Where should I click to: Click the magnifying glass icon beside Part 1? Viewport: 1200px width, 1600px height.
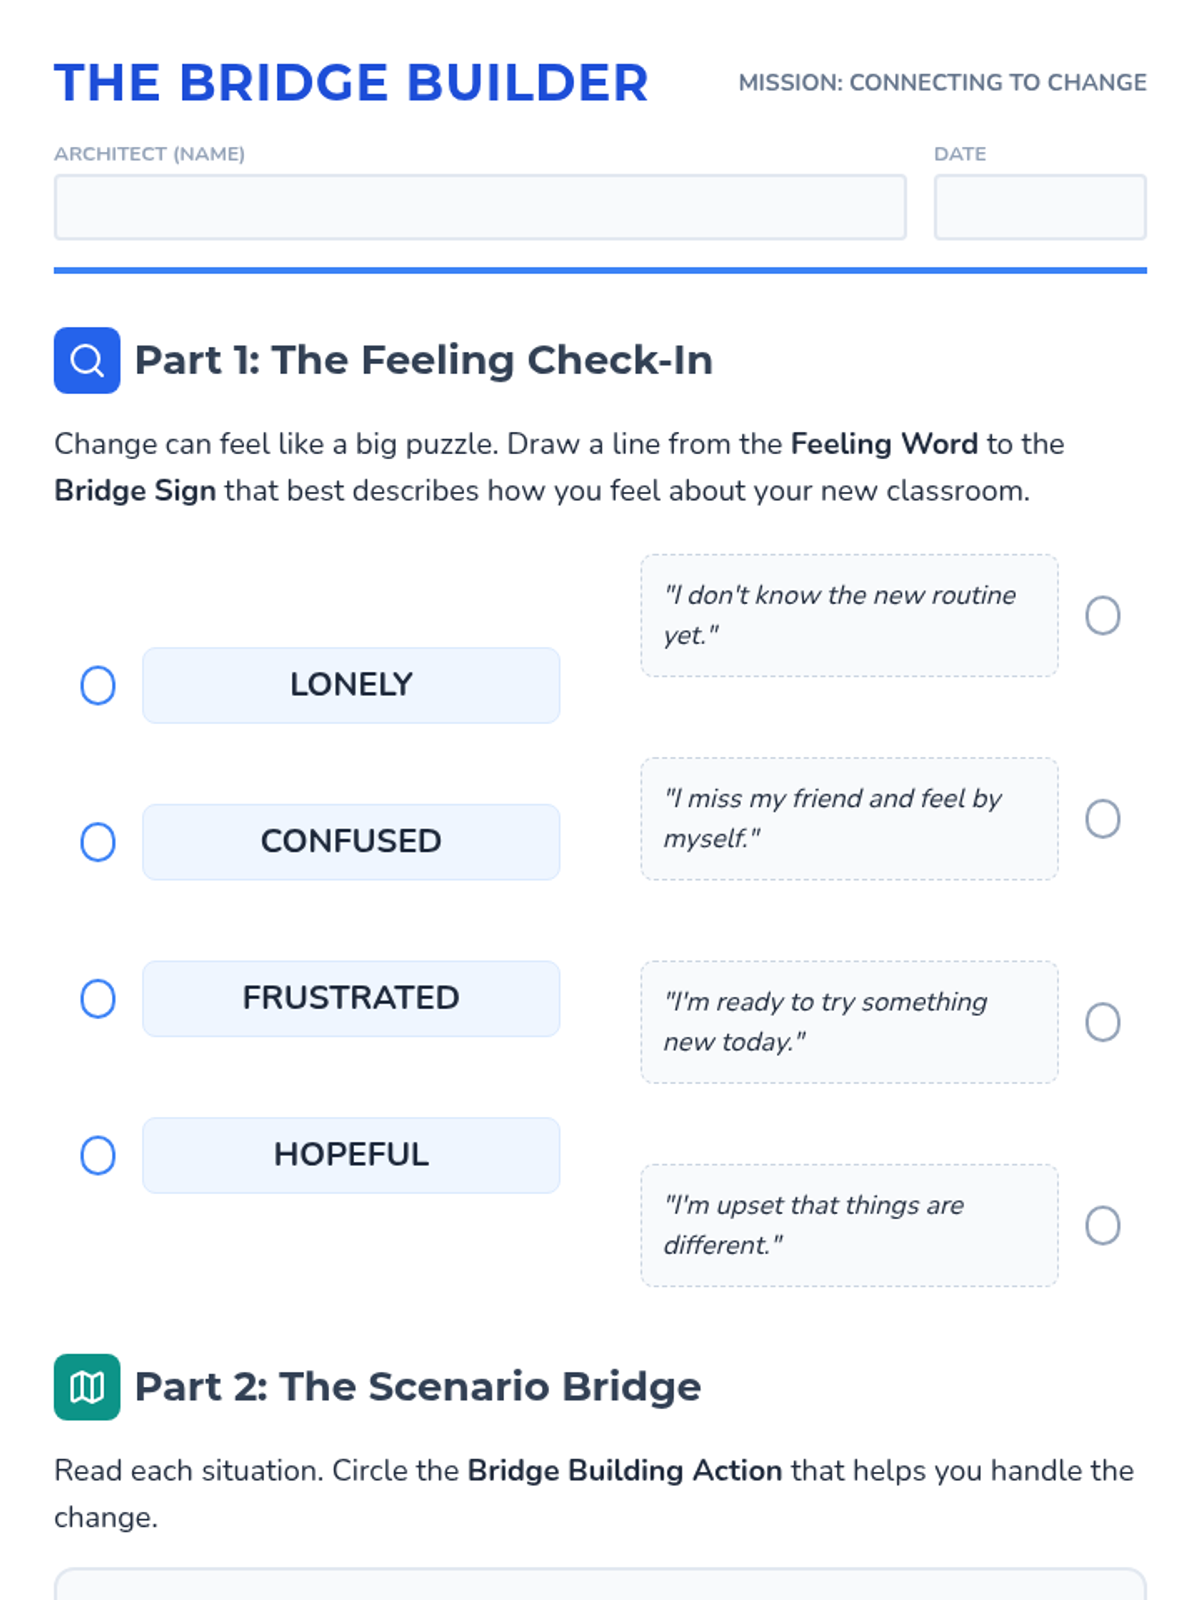pyautogui.click(x=87, y=360)
